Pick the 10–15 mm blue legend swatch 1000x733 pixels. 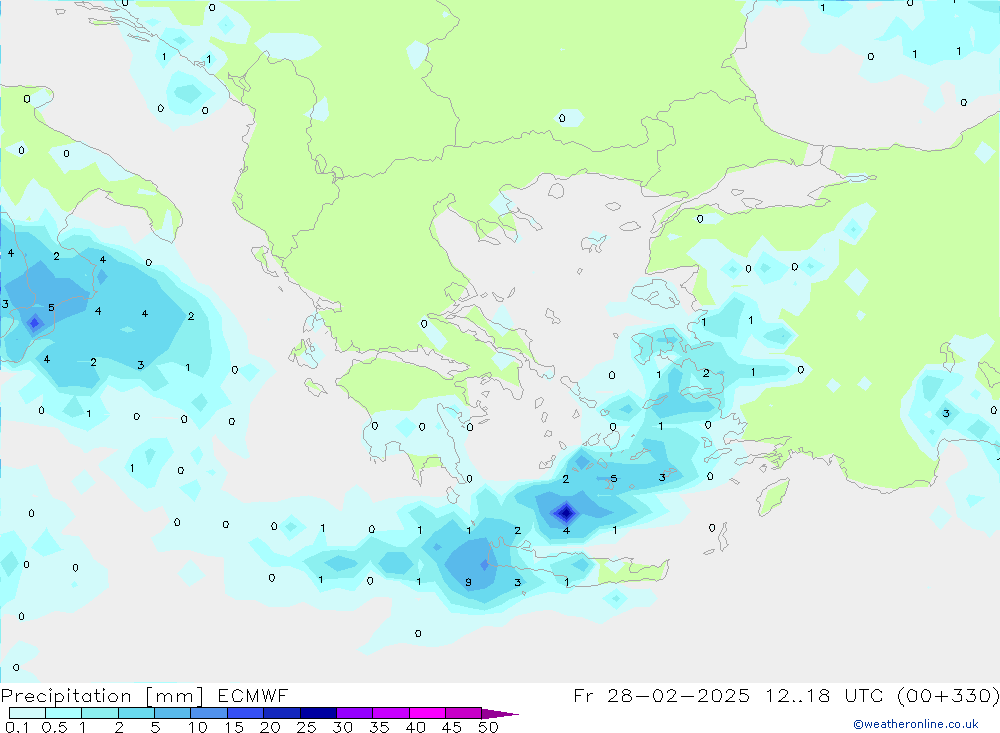pyautogui.click(x=209, y=713)
